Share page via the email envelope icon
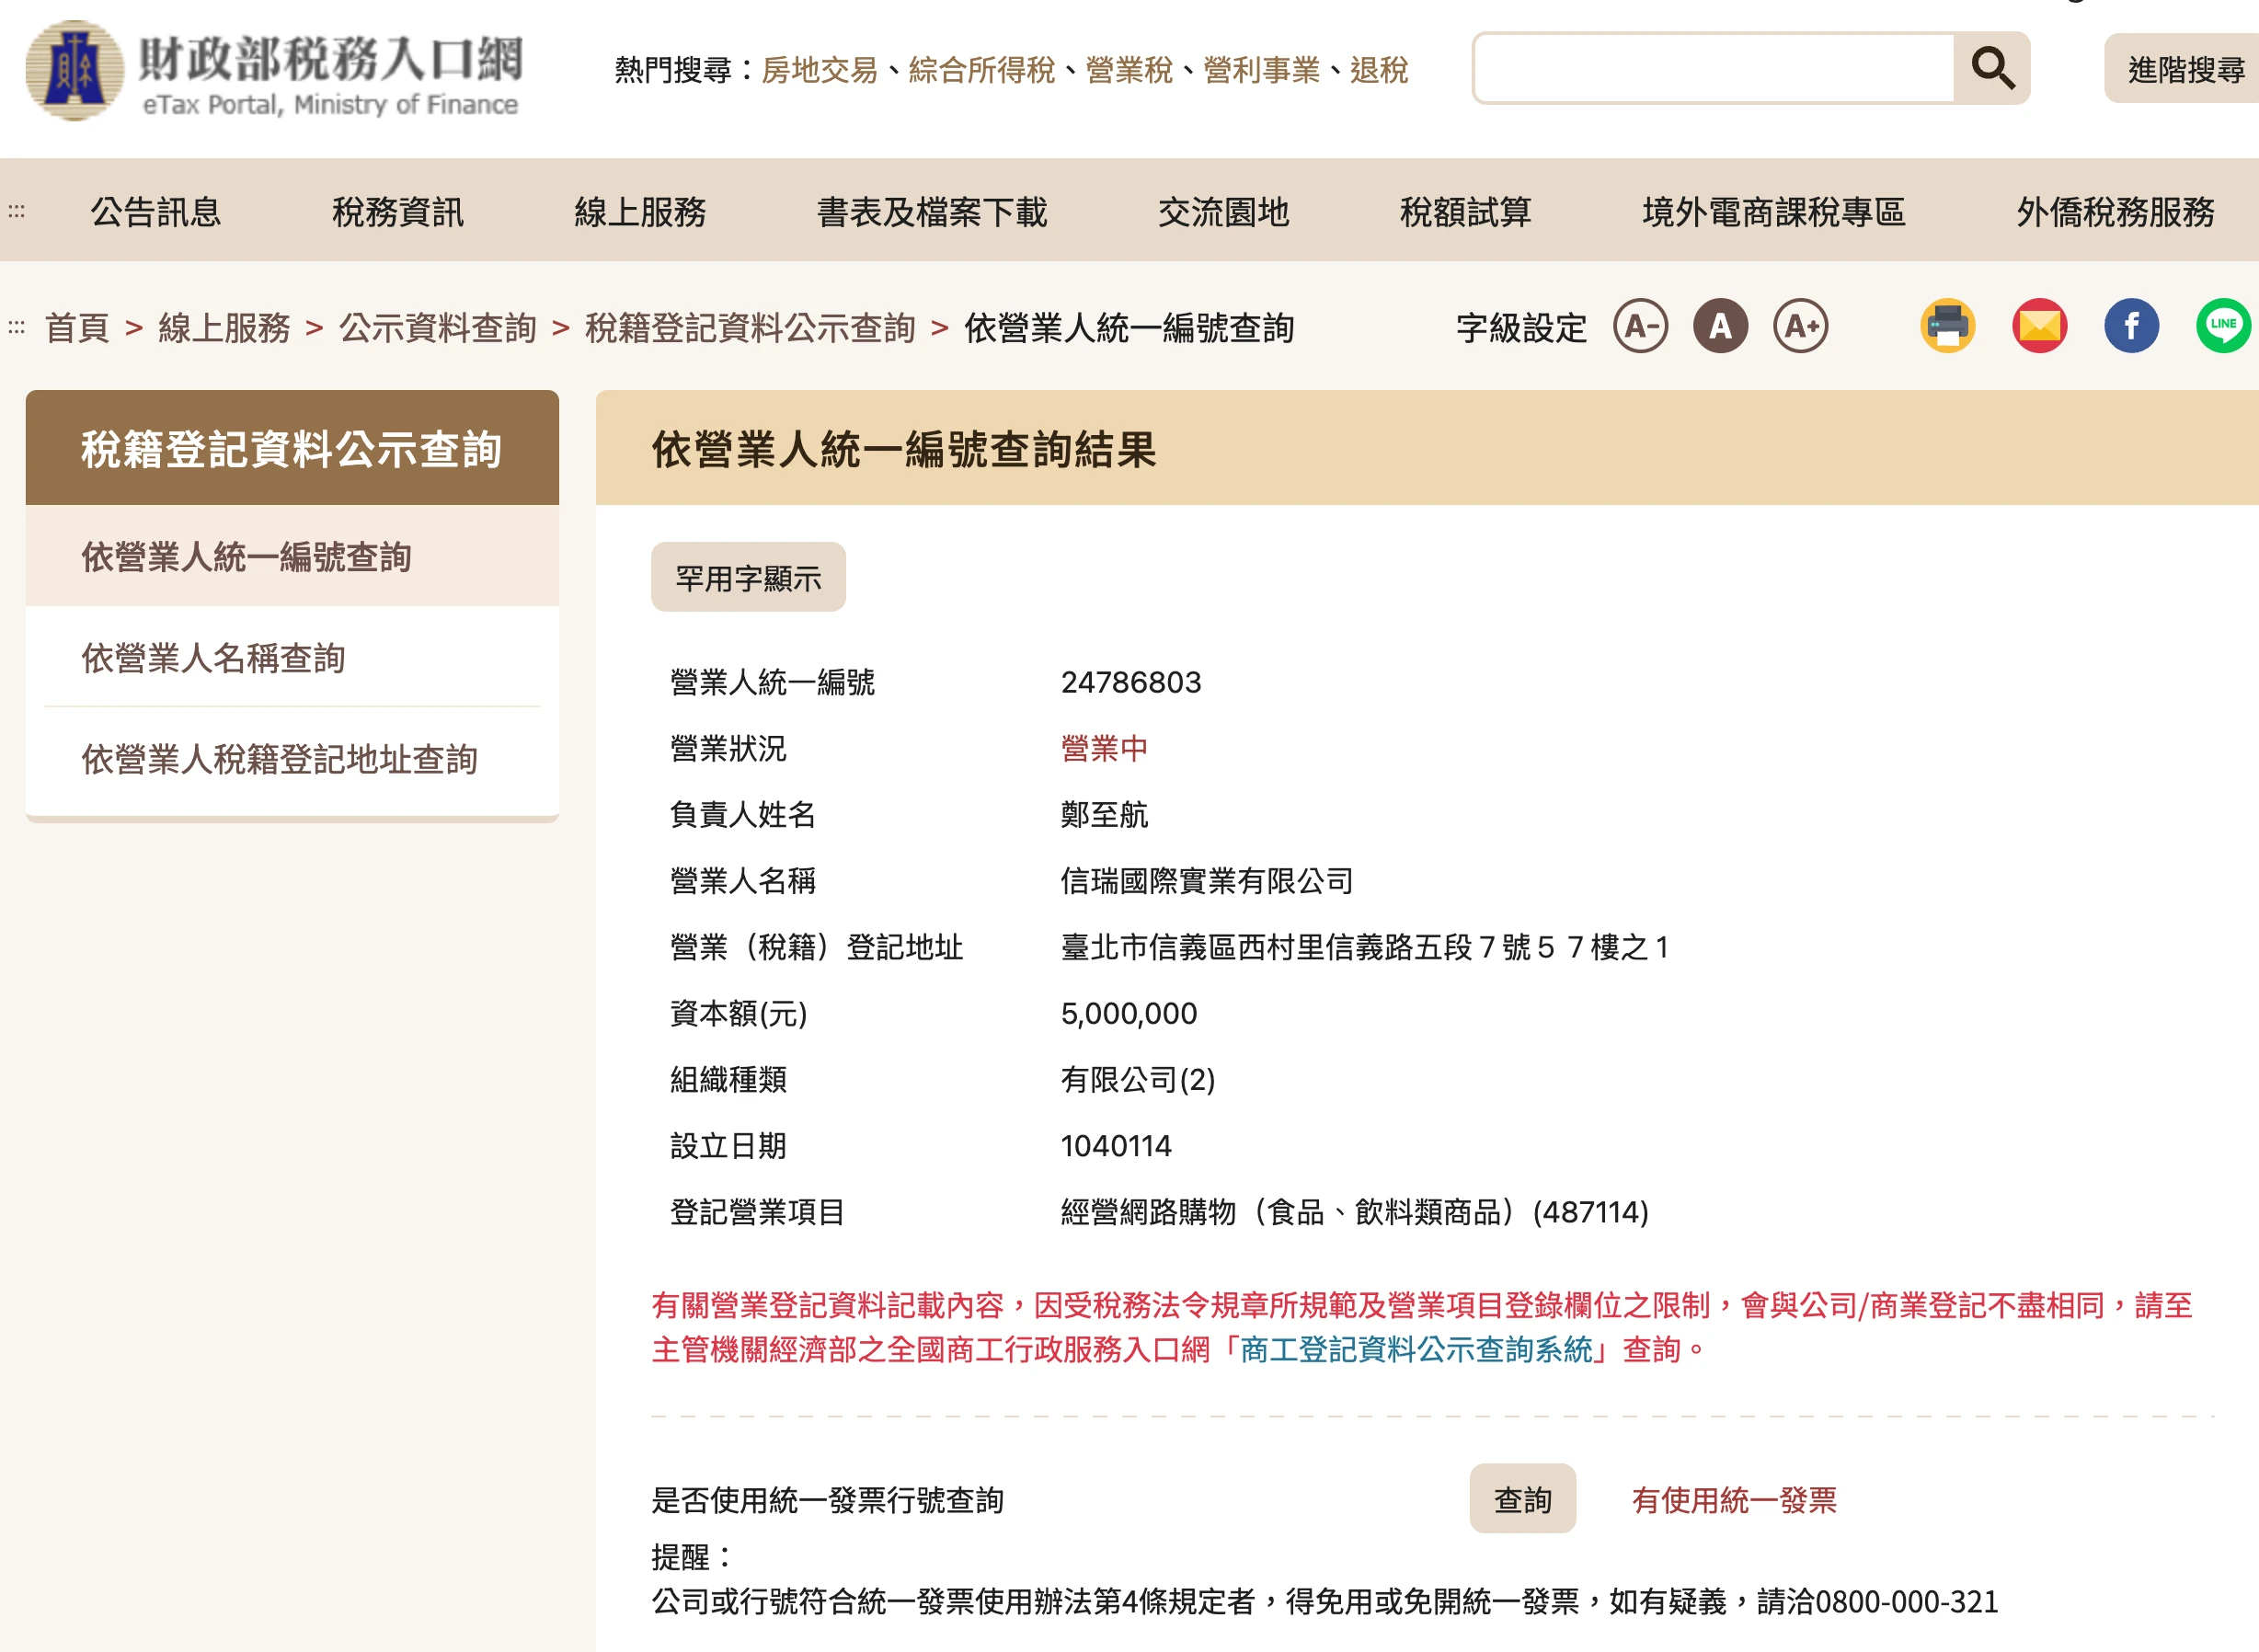2259x1652 pixels. click(2039, 326)
